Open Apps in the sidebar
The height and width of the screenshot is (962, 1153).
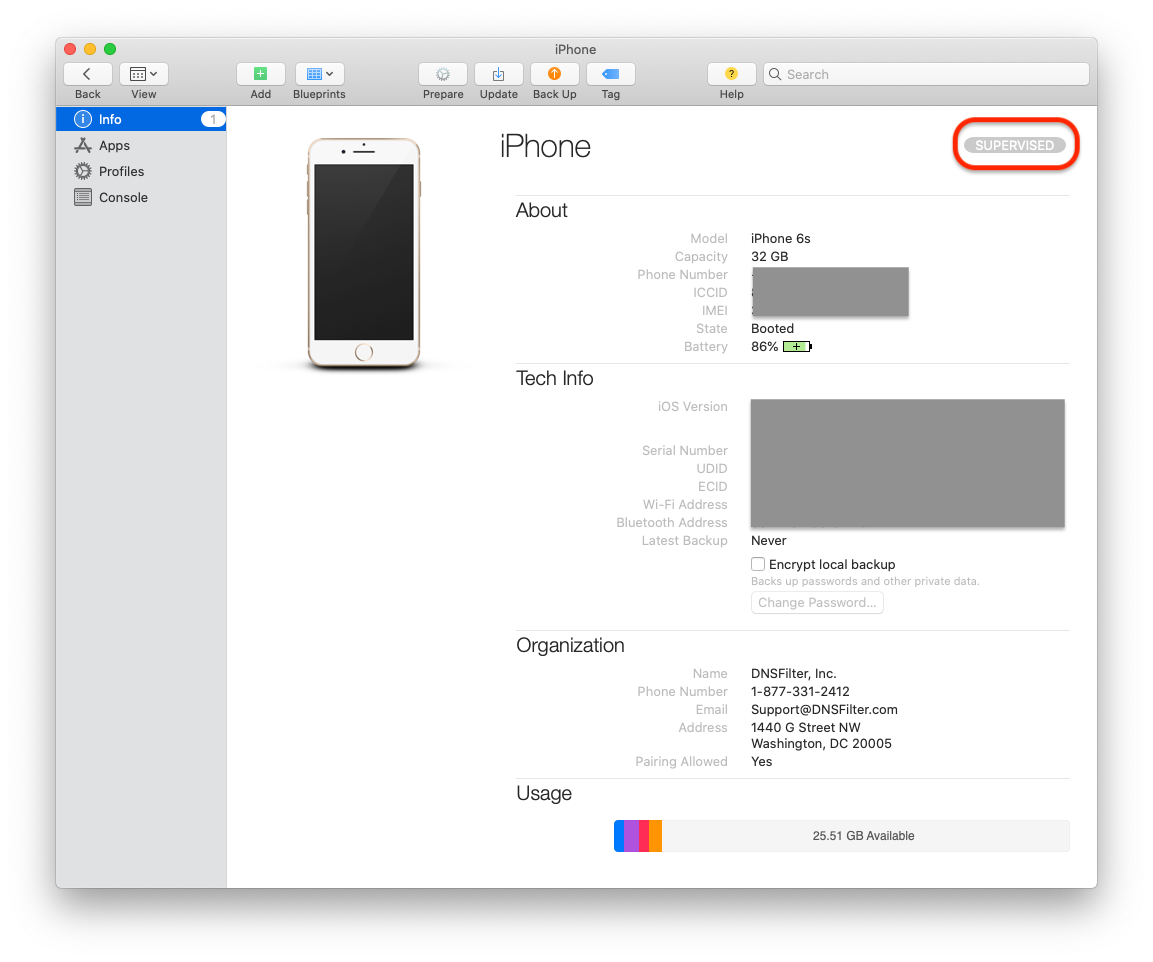pos(141,146)
